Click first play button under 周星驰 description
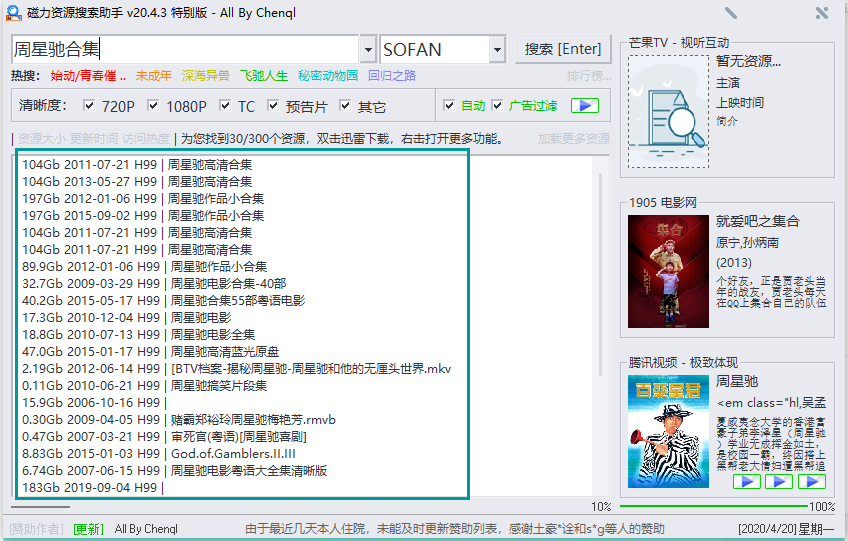Screen dimensions: 848x541 click(x=747, y=481)
